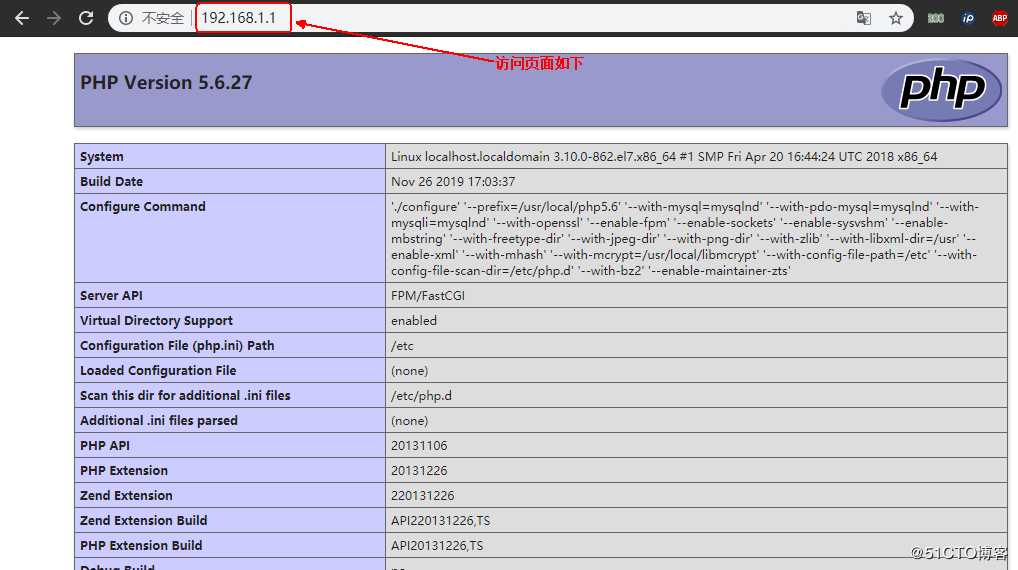
Task: Select the 'Zend Extension Build' label
Action: click(143, 521)
